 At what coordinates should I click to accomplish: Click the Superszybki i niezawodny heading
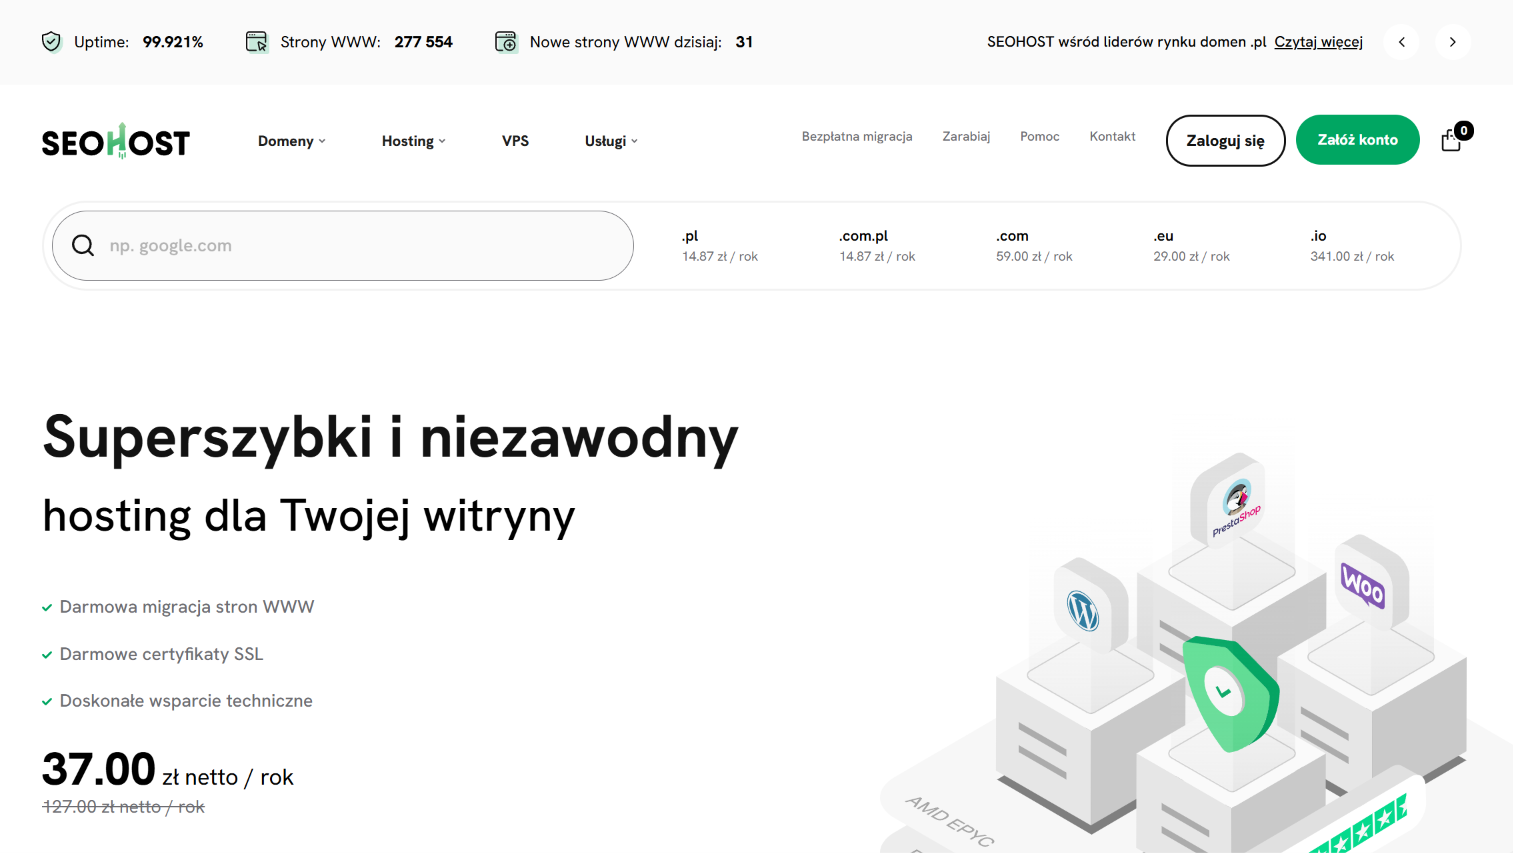pyautogui.click(x=390, y=438)
